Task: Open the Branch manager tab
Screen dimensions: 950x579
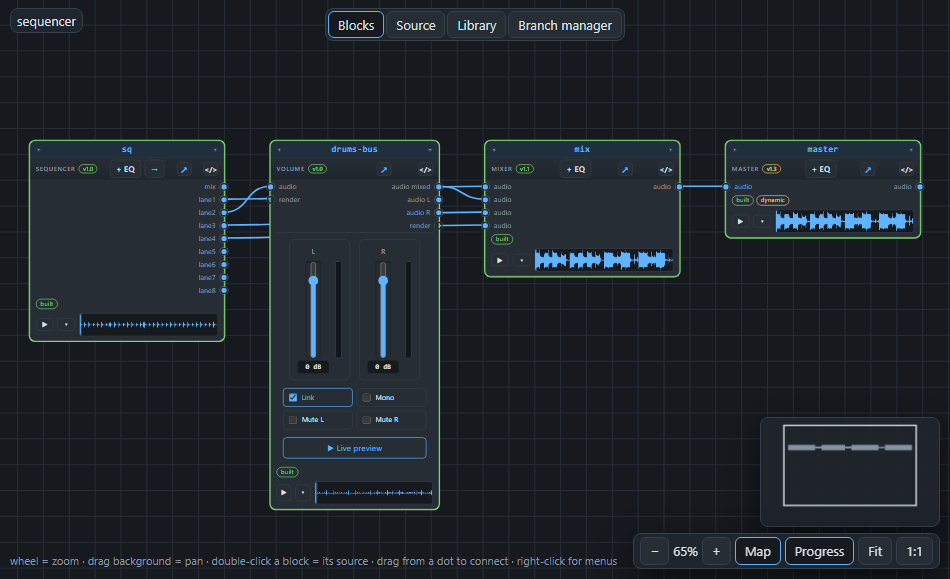Action: (565, 25)
